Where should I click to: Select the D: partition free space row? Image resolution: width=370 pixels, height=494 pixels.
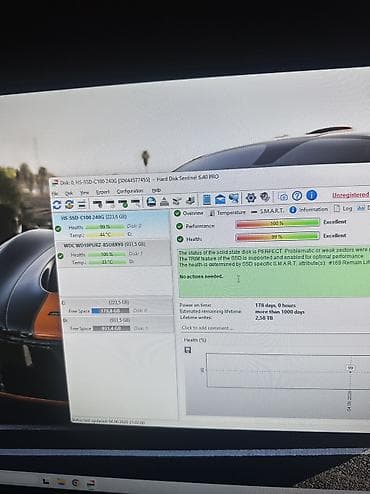pos(118,325)
